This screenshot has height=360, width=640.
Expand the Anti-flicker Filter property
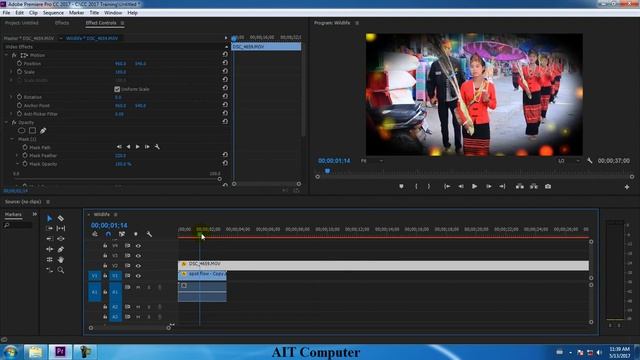(x=11, y=114)
